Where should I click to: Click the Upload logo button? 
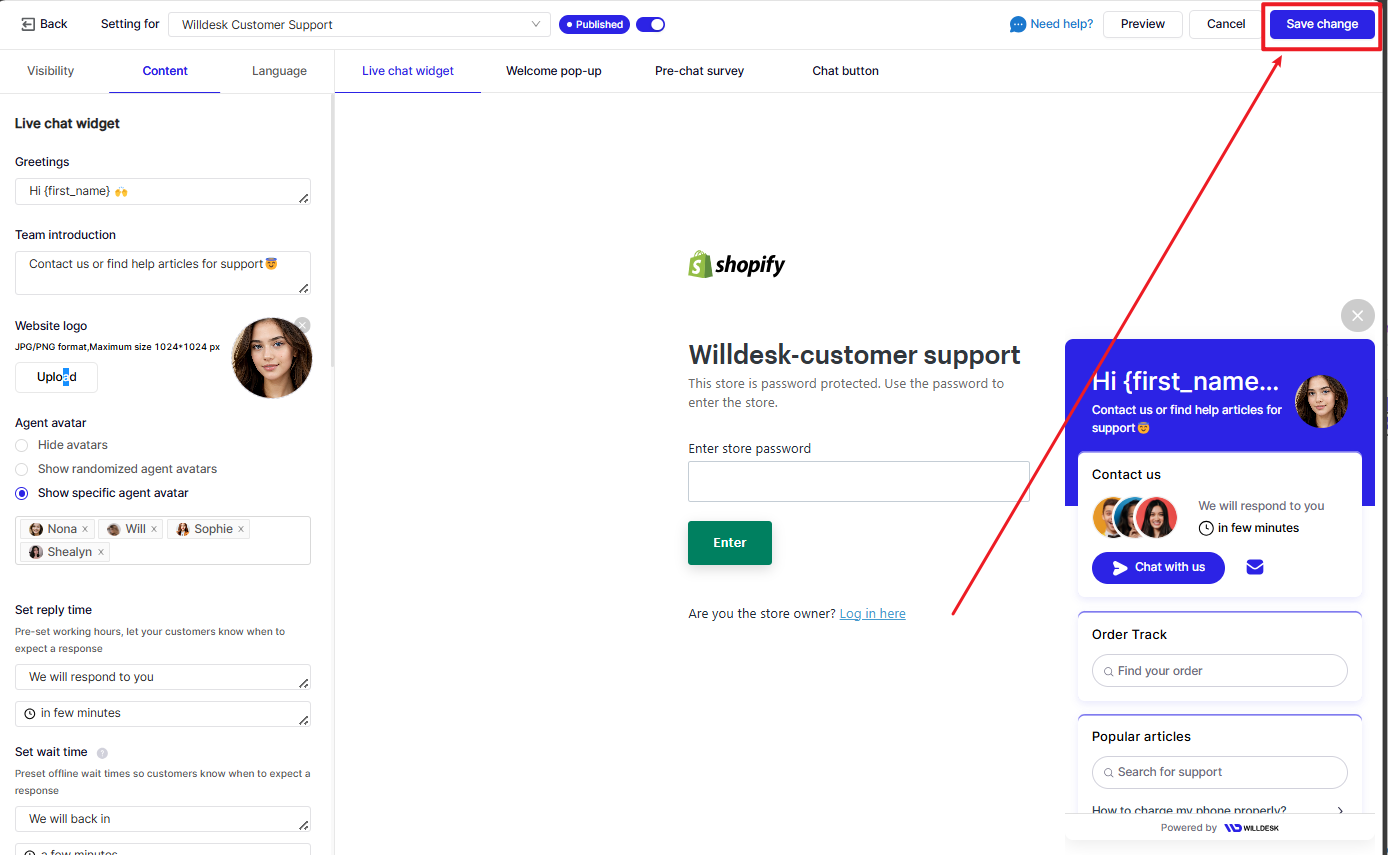coord(56,377)
